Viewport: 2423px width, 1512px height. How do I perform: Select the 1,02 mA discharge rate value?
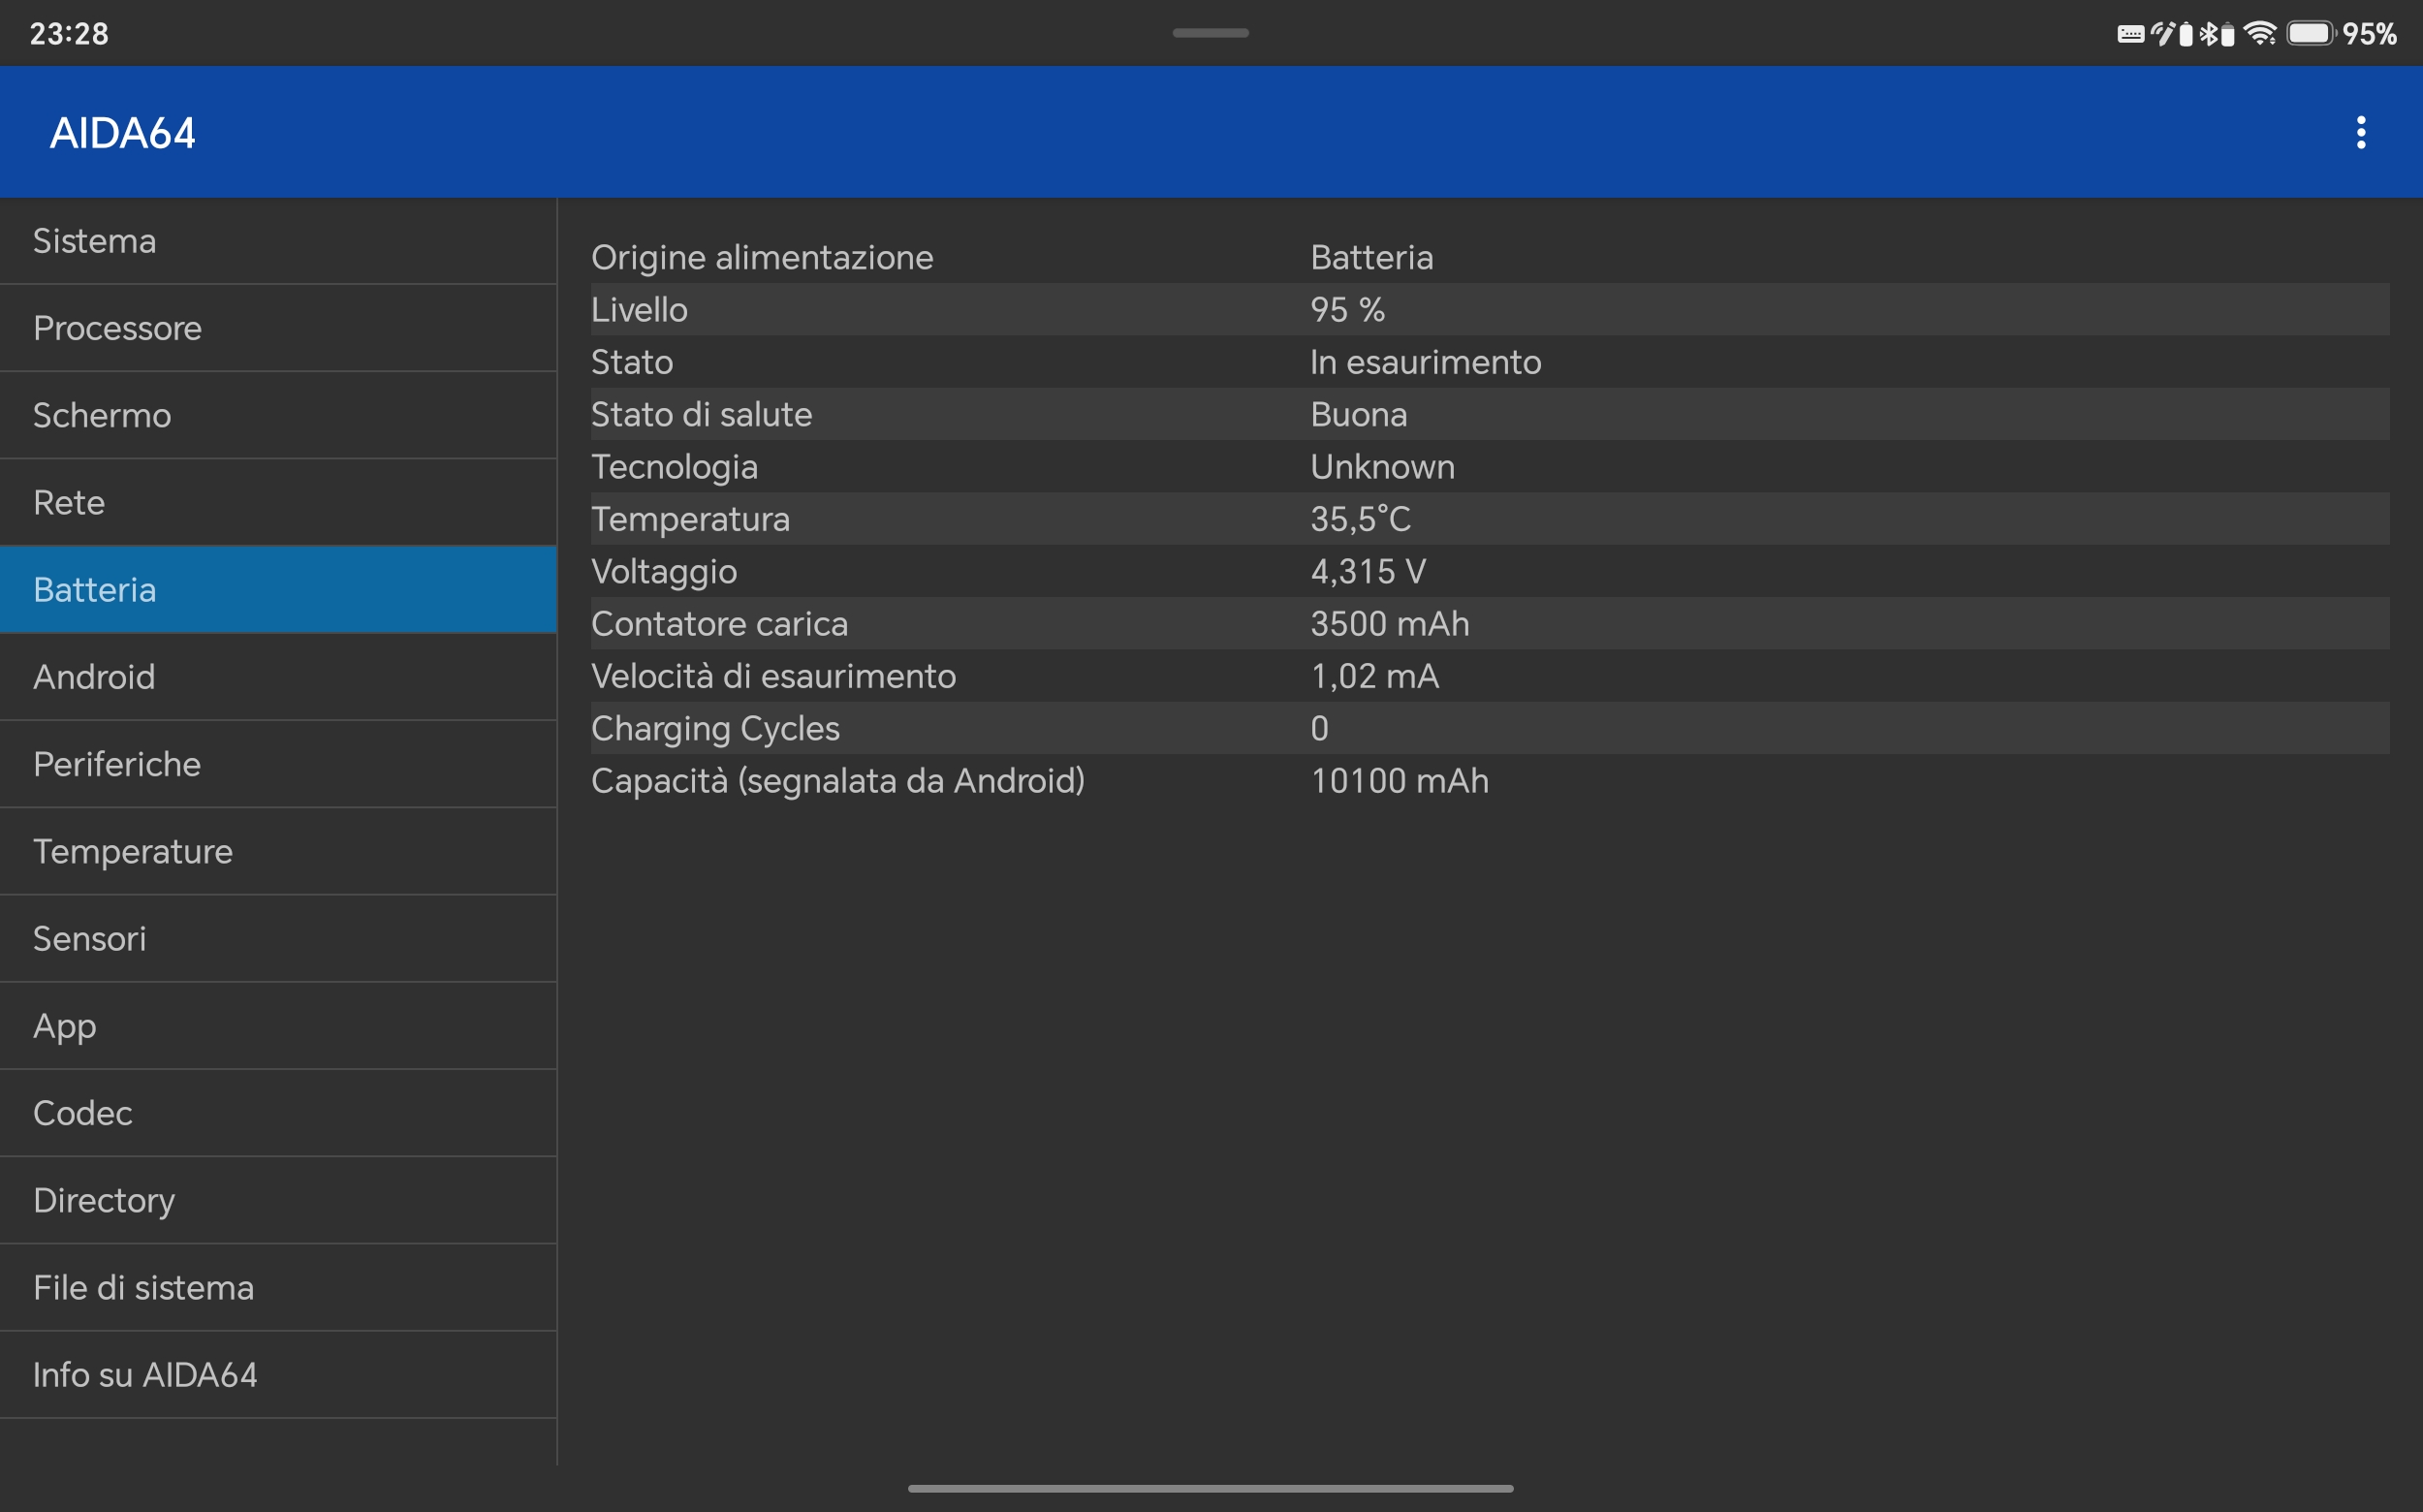pos(1375,676)
